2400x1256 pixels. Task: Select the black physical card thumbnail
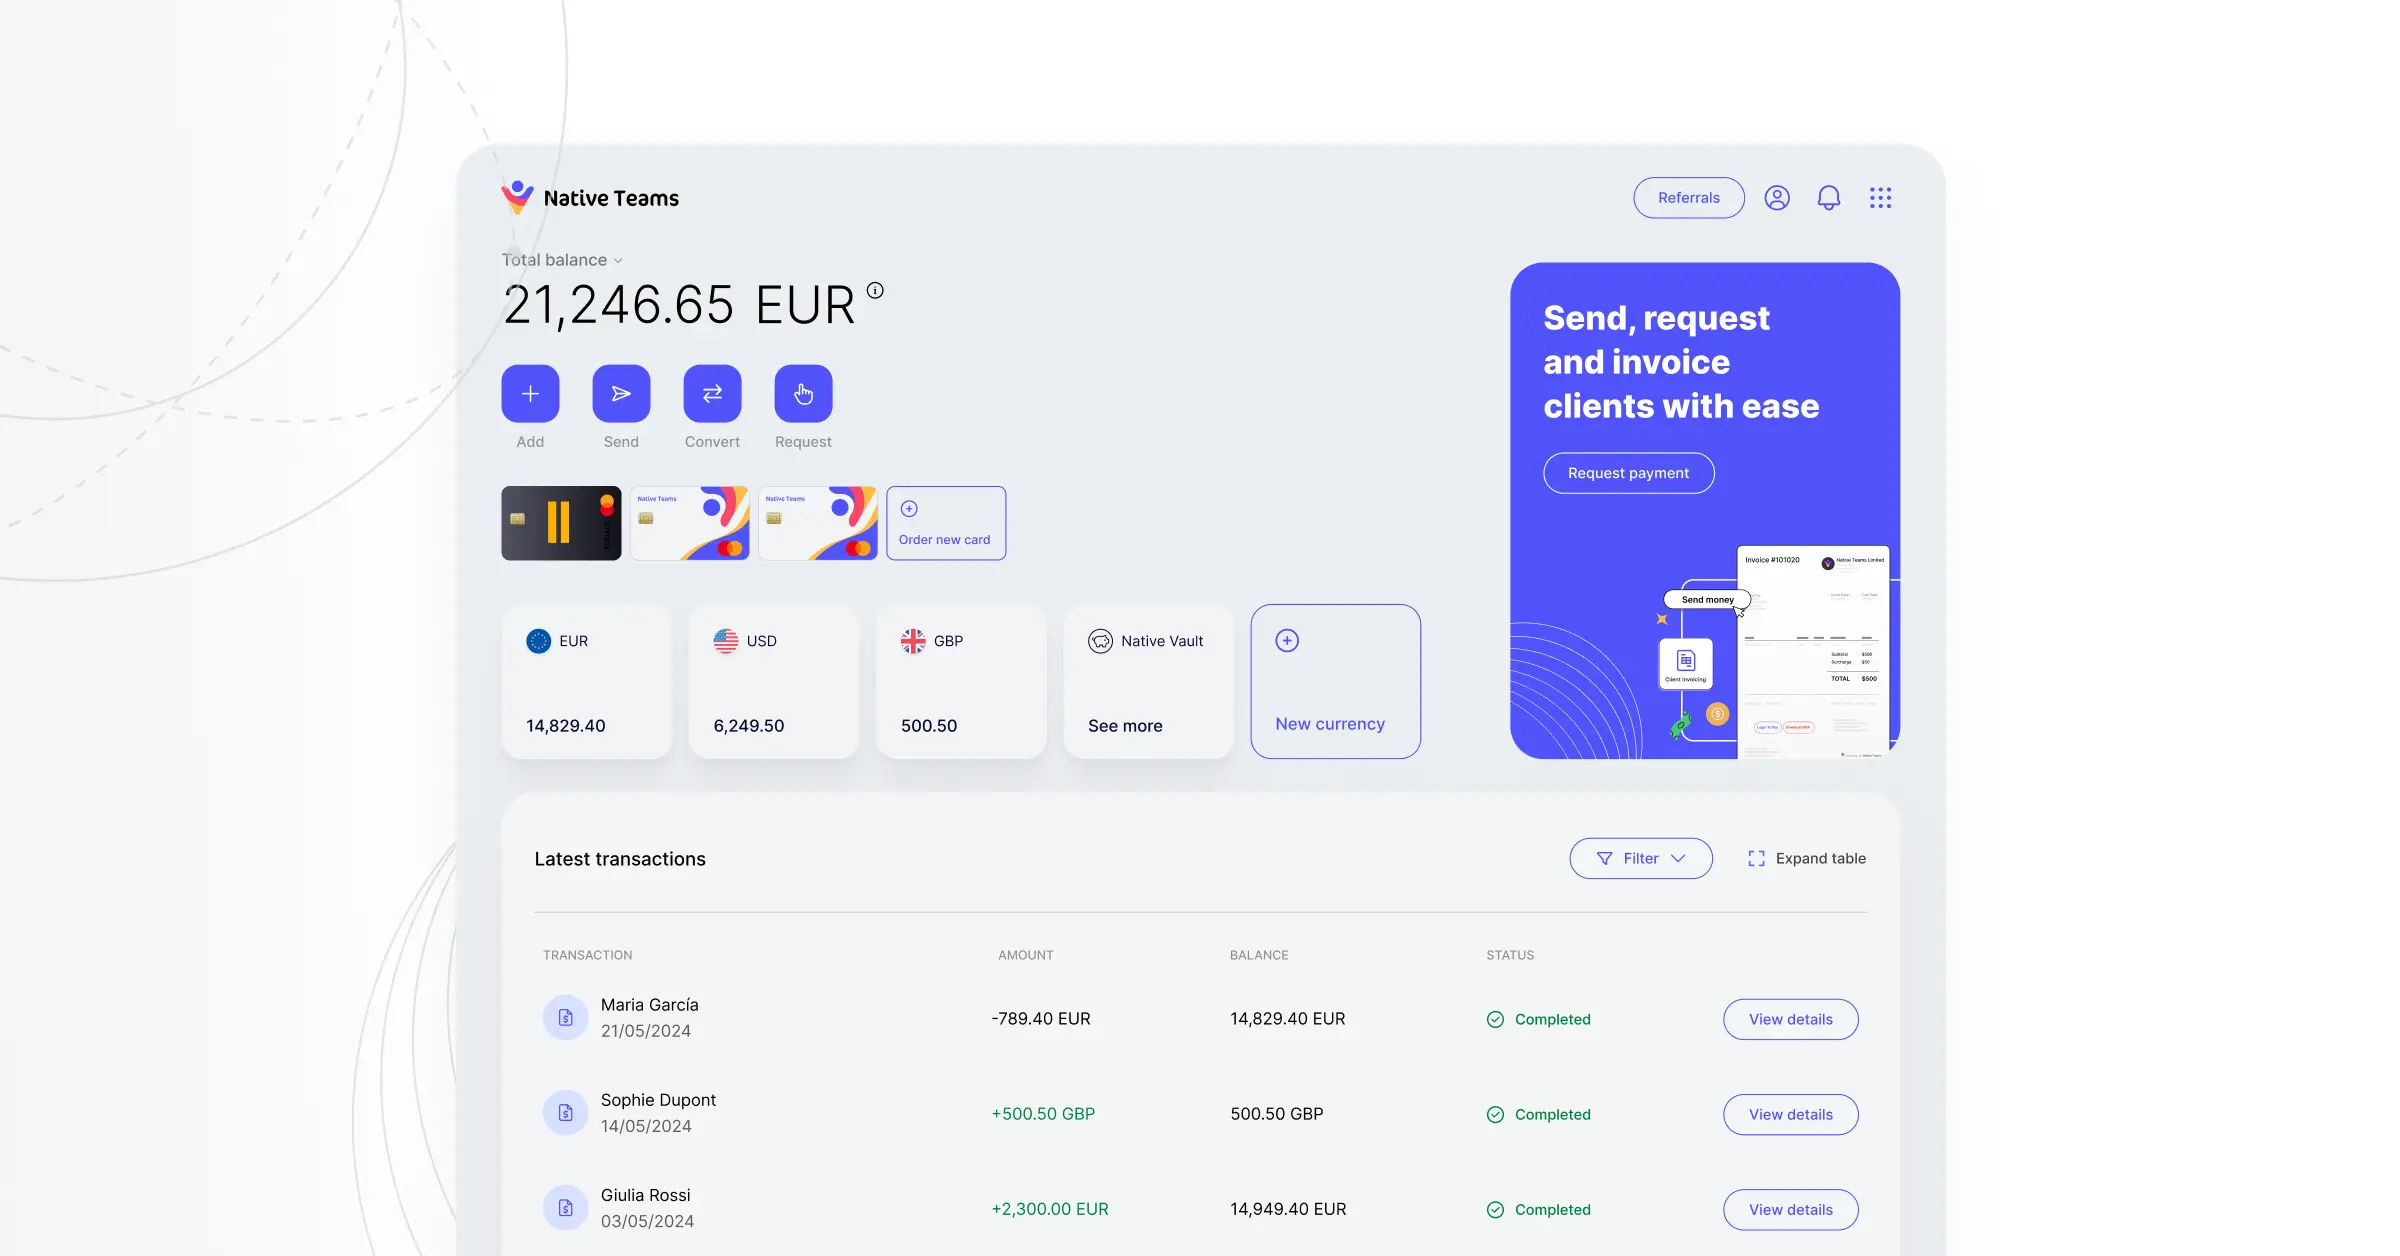click(x=561, y=522)
